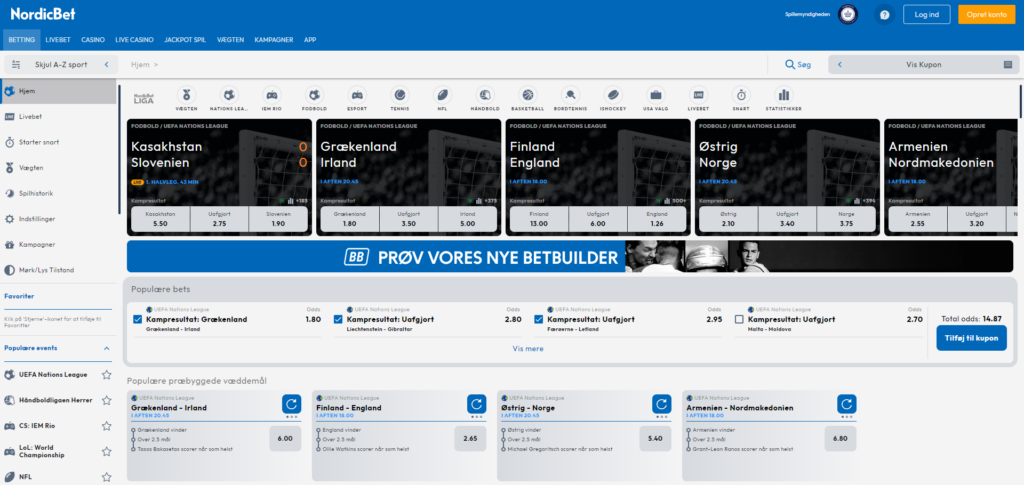Refresh the Grækenland - Irland prebuilt bet
Viewport: 1024px width, 485px height.
click(x=291, y=403)
